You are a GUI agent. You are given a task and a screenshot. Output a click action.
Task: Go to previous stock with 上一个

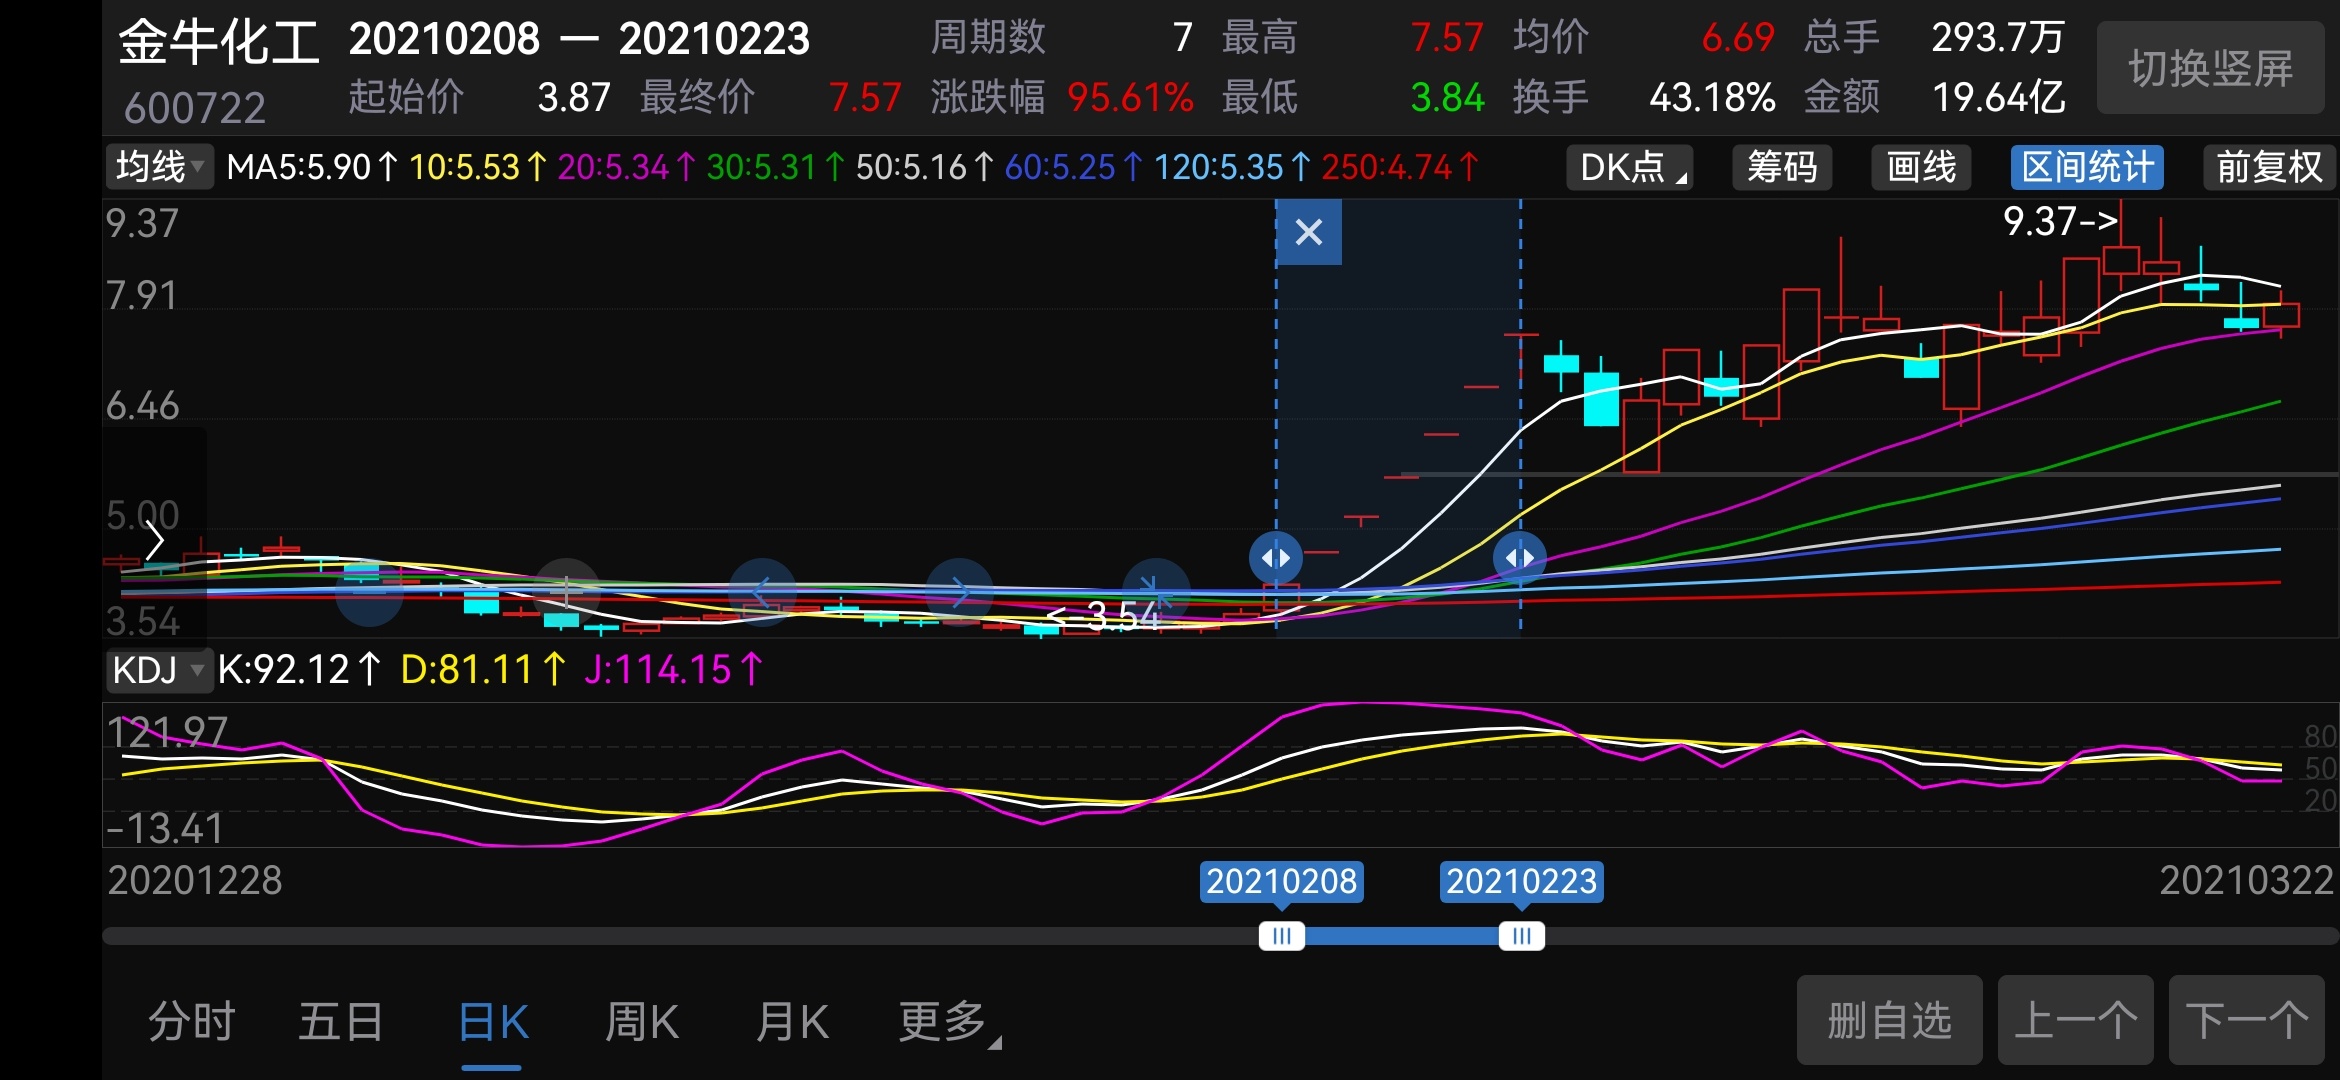coord(2075,1020)
